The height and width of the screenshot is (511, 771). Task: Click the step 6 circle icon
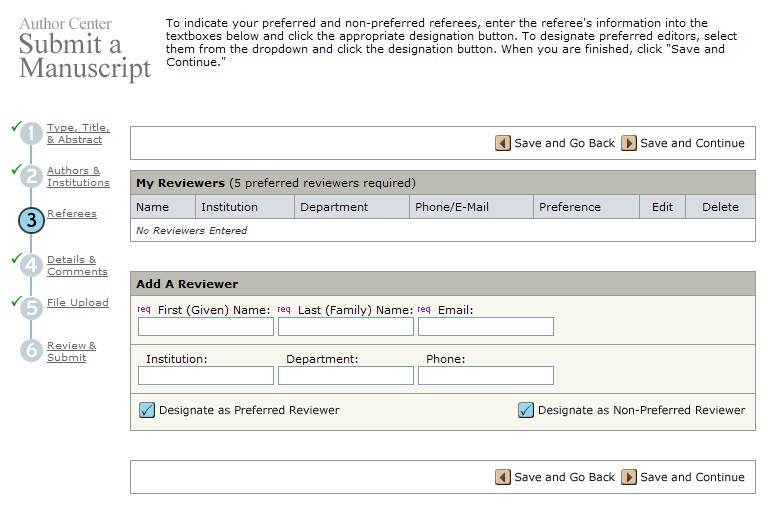(x=32, y=352)
